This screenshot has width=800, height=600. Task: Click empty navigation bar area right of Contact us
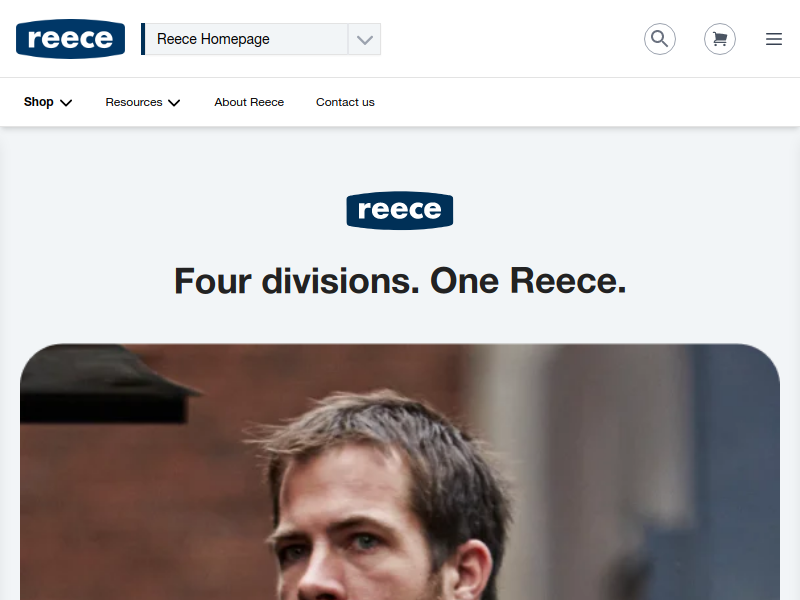pos(587,102)
